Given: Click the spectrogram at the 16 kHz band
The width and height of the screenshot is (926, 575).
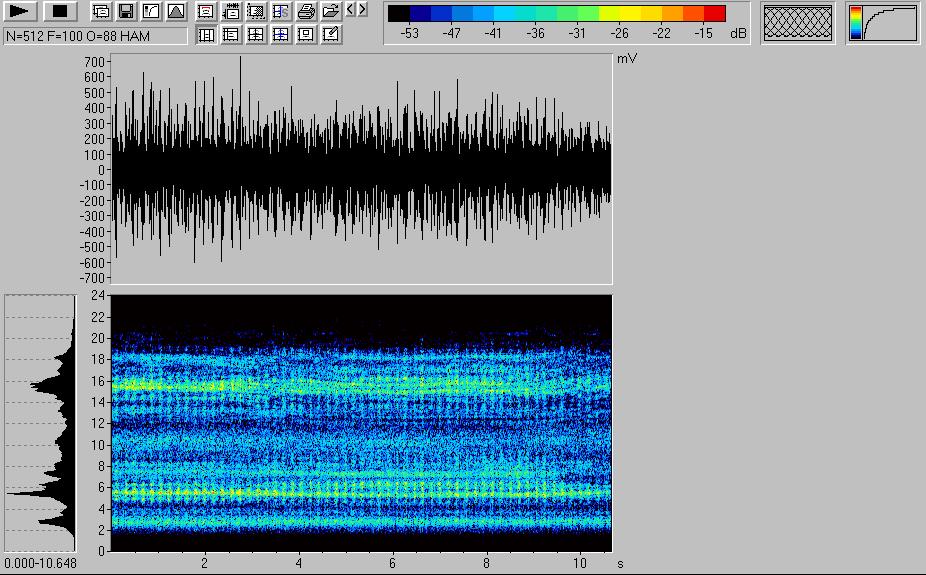Looking at the screenshot, I should click(x=360, y=381).
